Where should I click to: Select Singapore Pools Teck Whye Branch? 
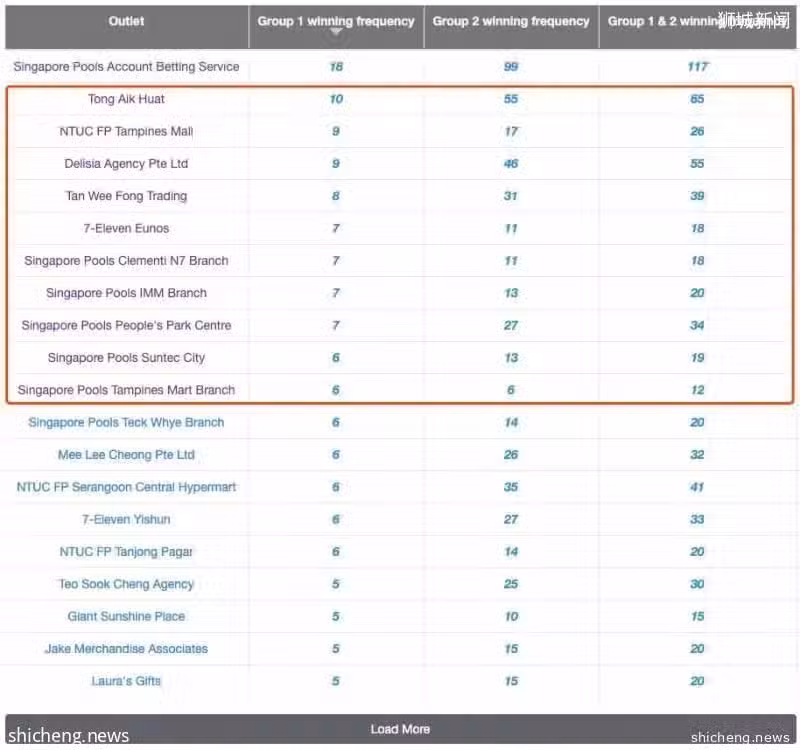[x=127, y=422]
